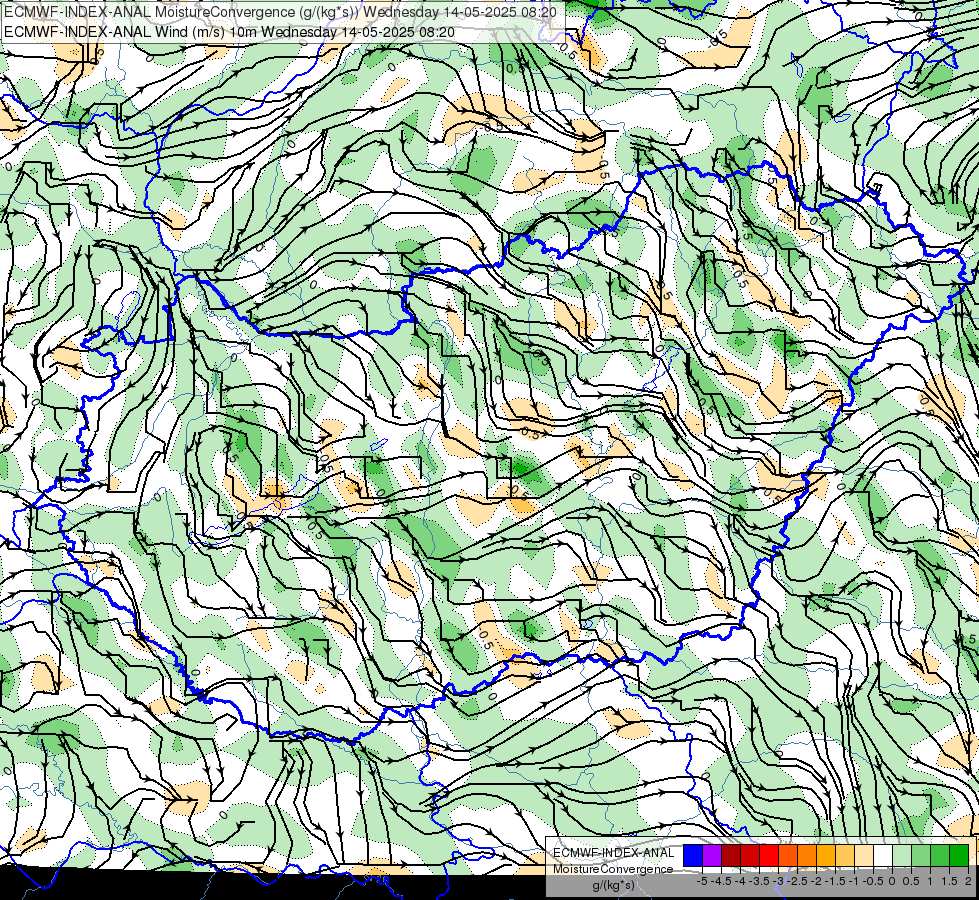Click the MoistureConvergence label in the legend
Viewport: 979px width, 900px height.
point(613,869)
